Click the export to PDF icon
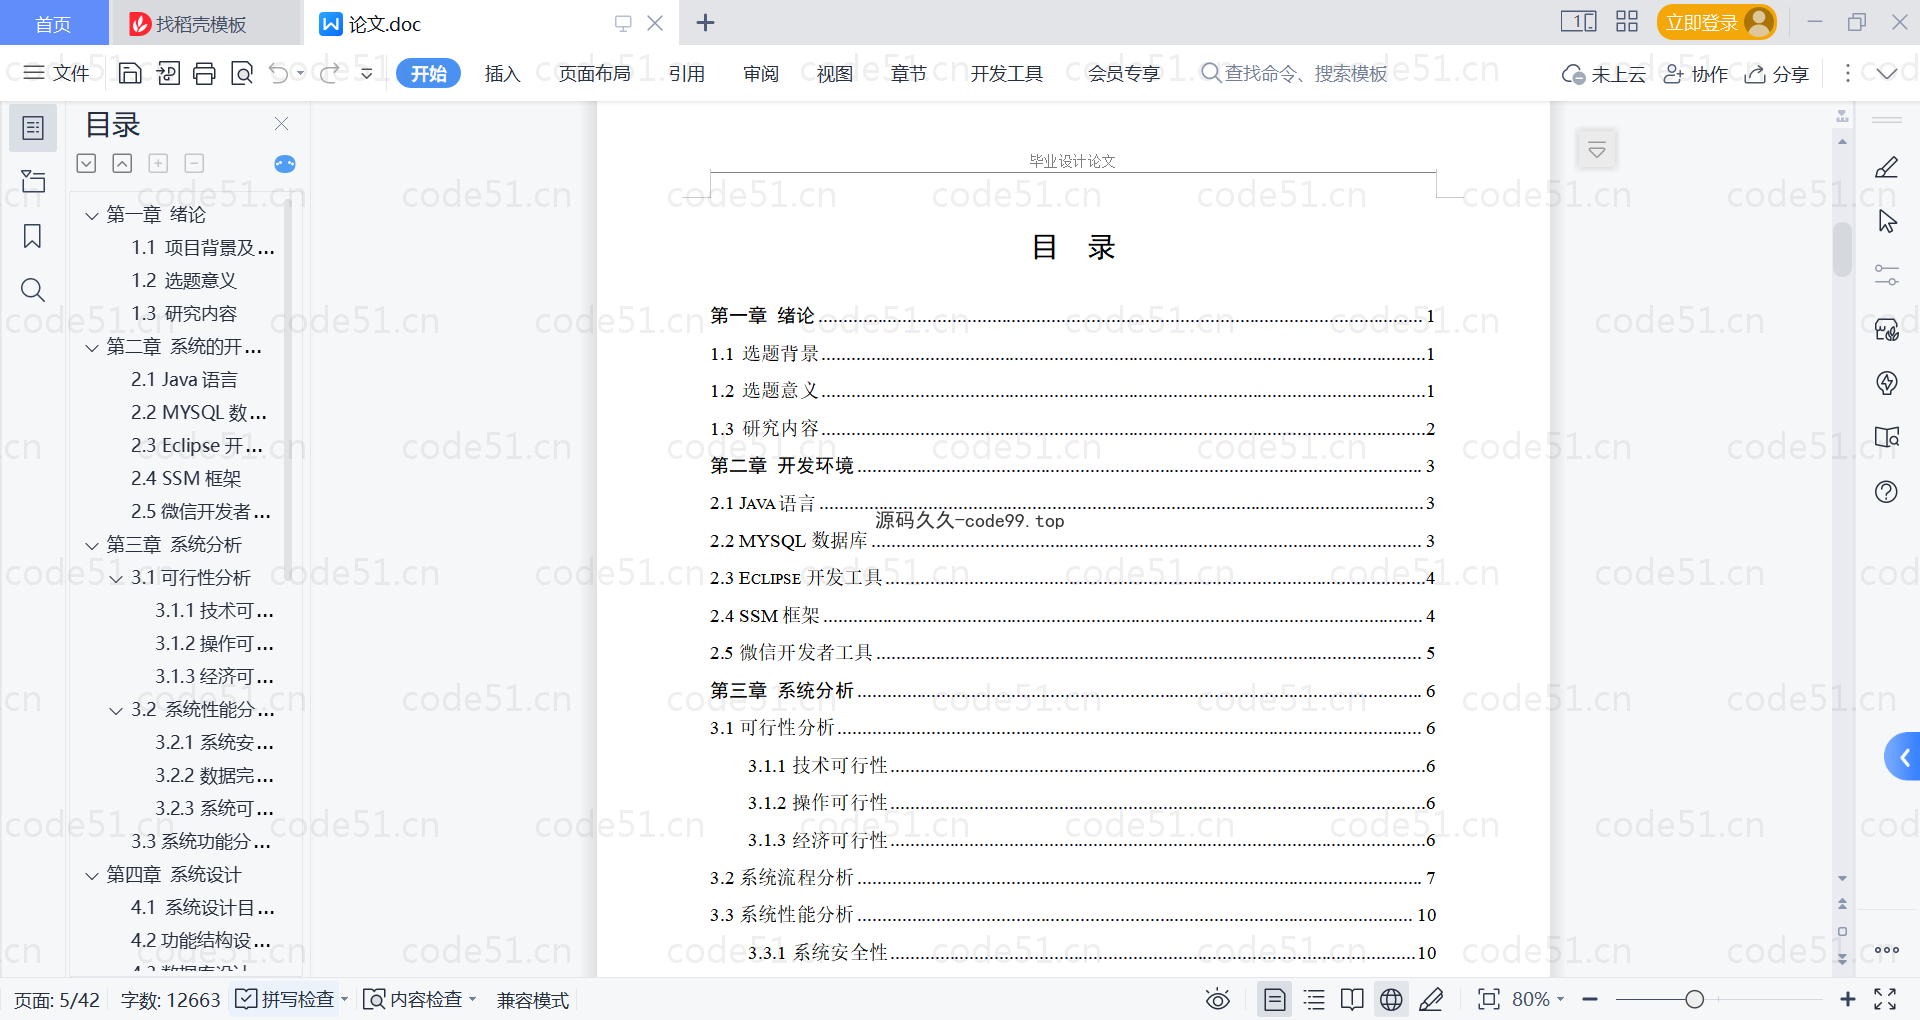The height and width of the screenshot is (1020, 1920). pyautogui.click(x=168, y=73)
